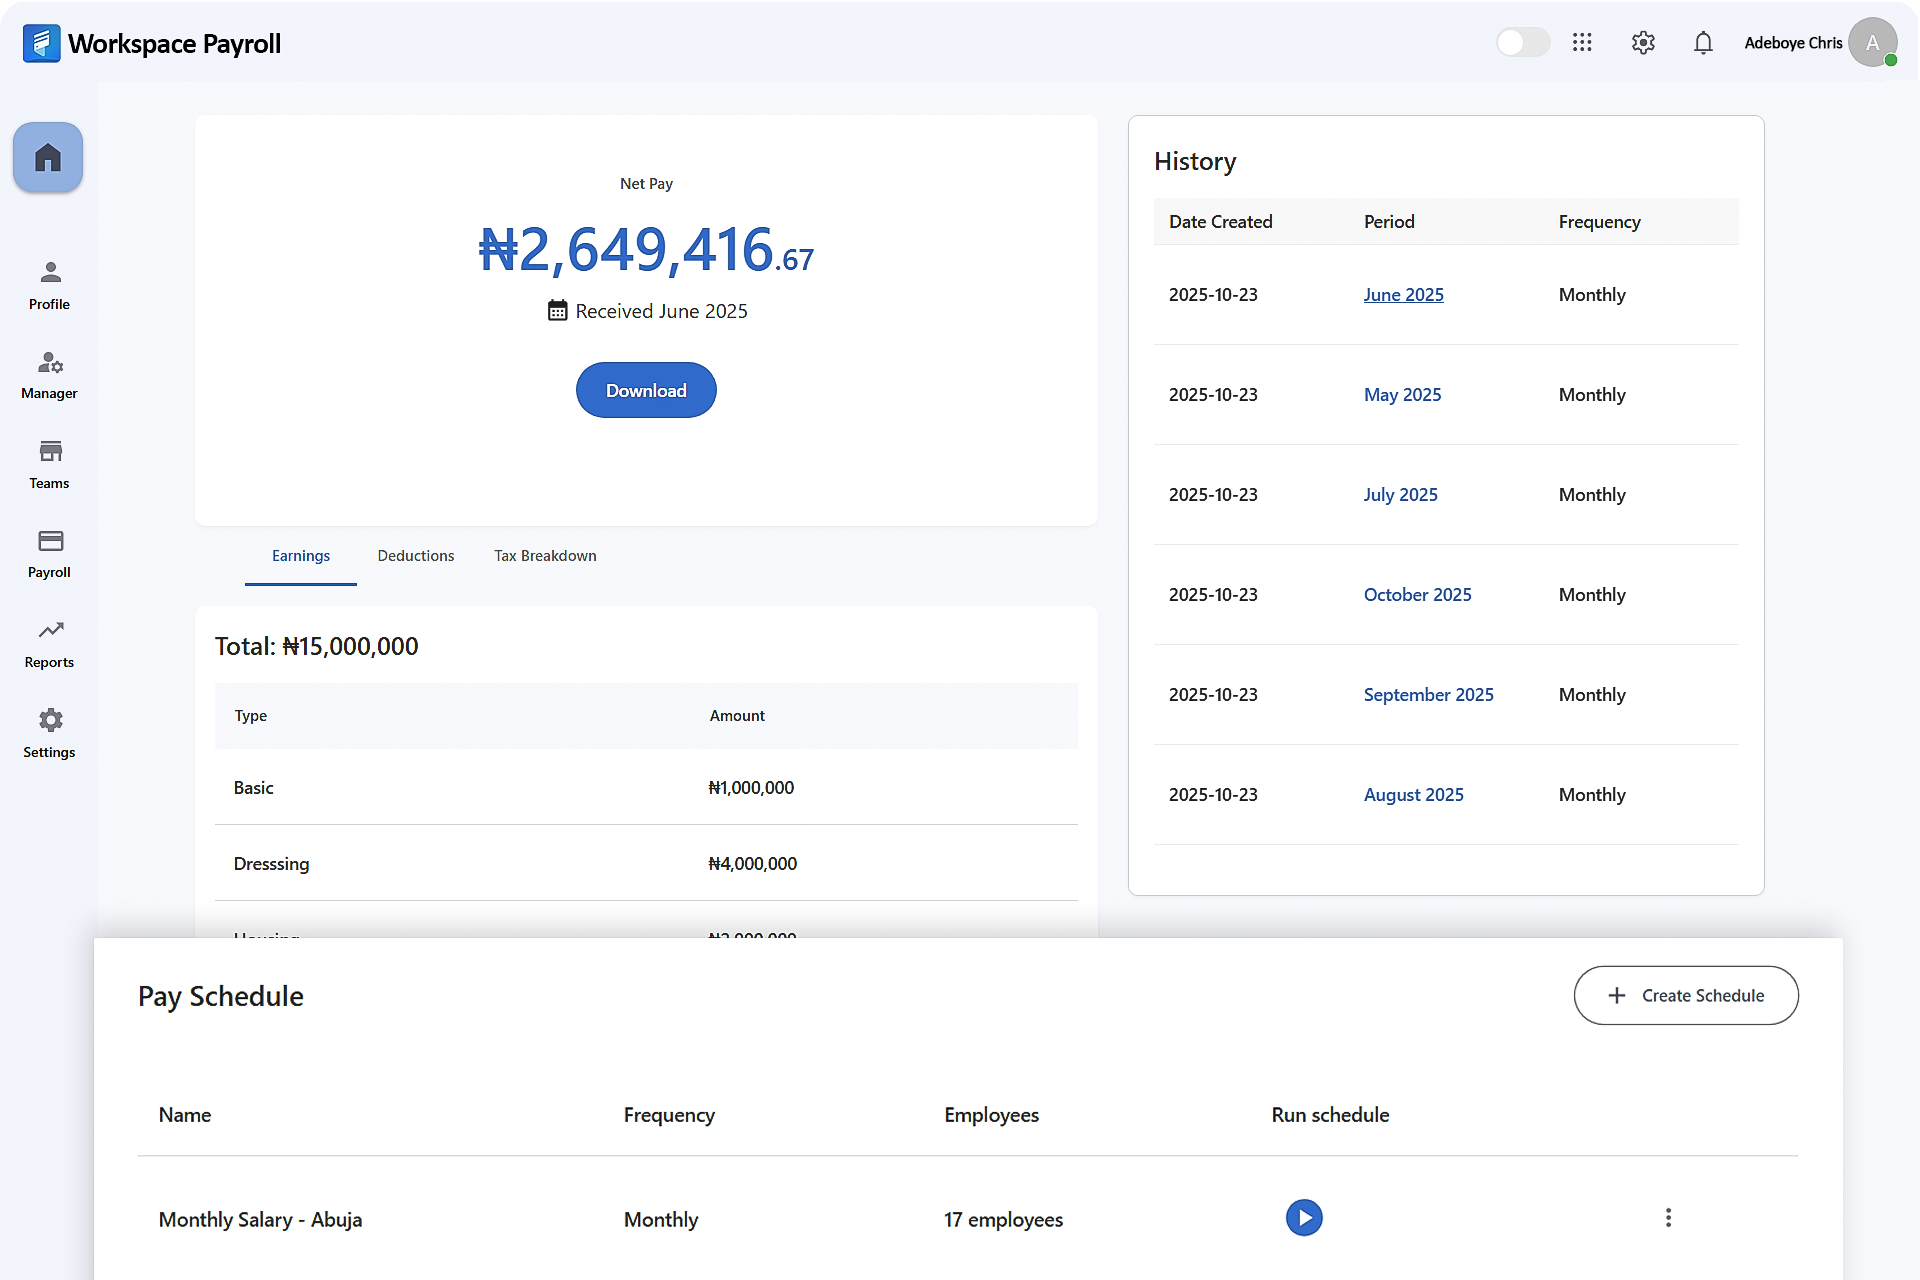
Task: Open the September 2025 payroll period
Action: click(x=1428, y=694)
